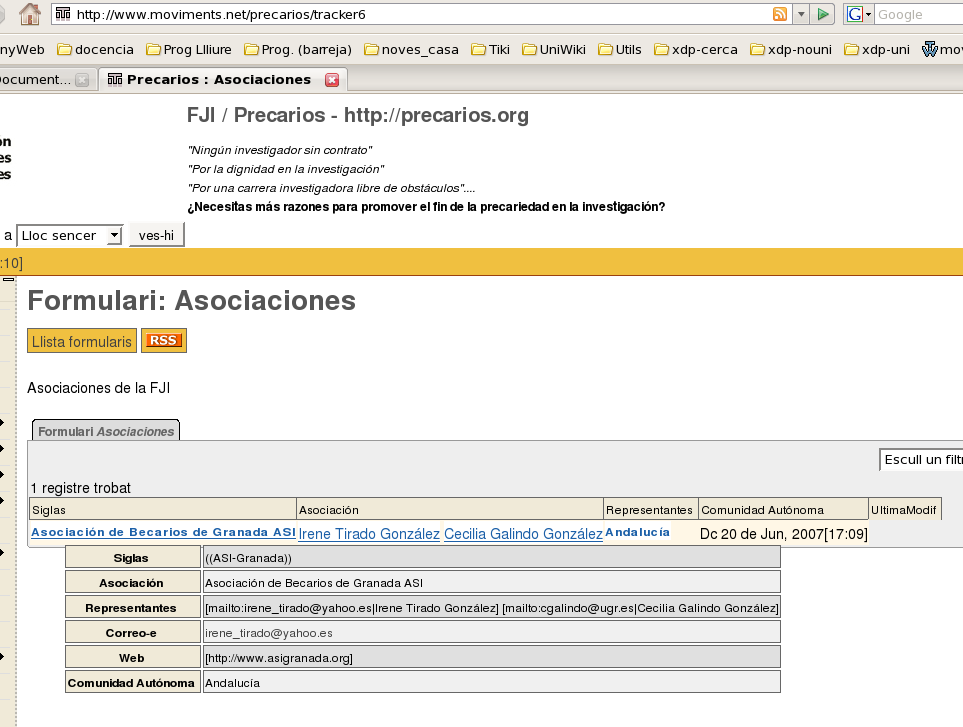The image size is (963, 727).
Task: Open the Utils bookmark folder
Action: click(620, 50)
